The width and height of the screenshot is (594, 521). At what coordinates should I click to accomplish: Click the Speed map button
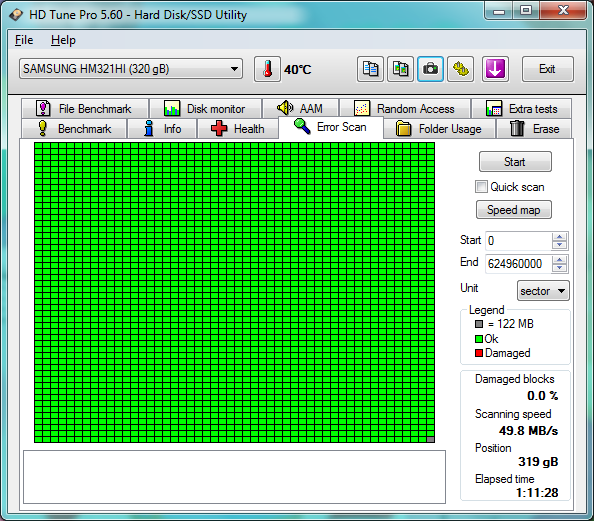coord(513,210)
